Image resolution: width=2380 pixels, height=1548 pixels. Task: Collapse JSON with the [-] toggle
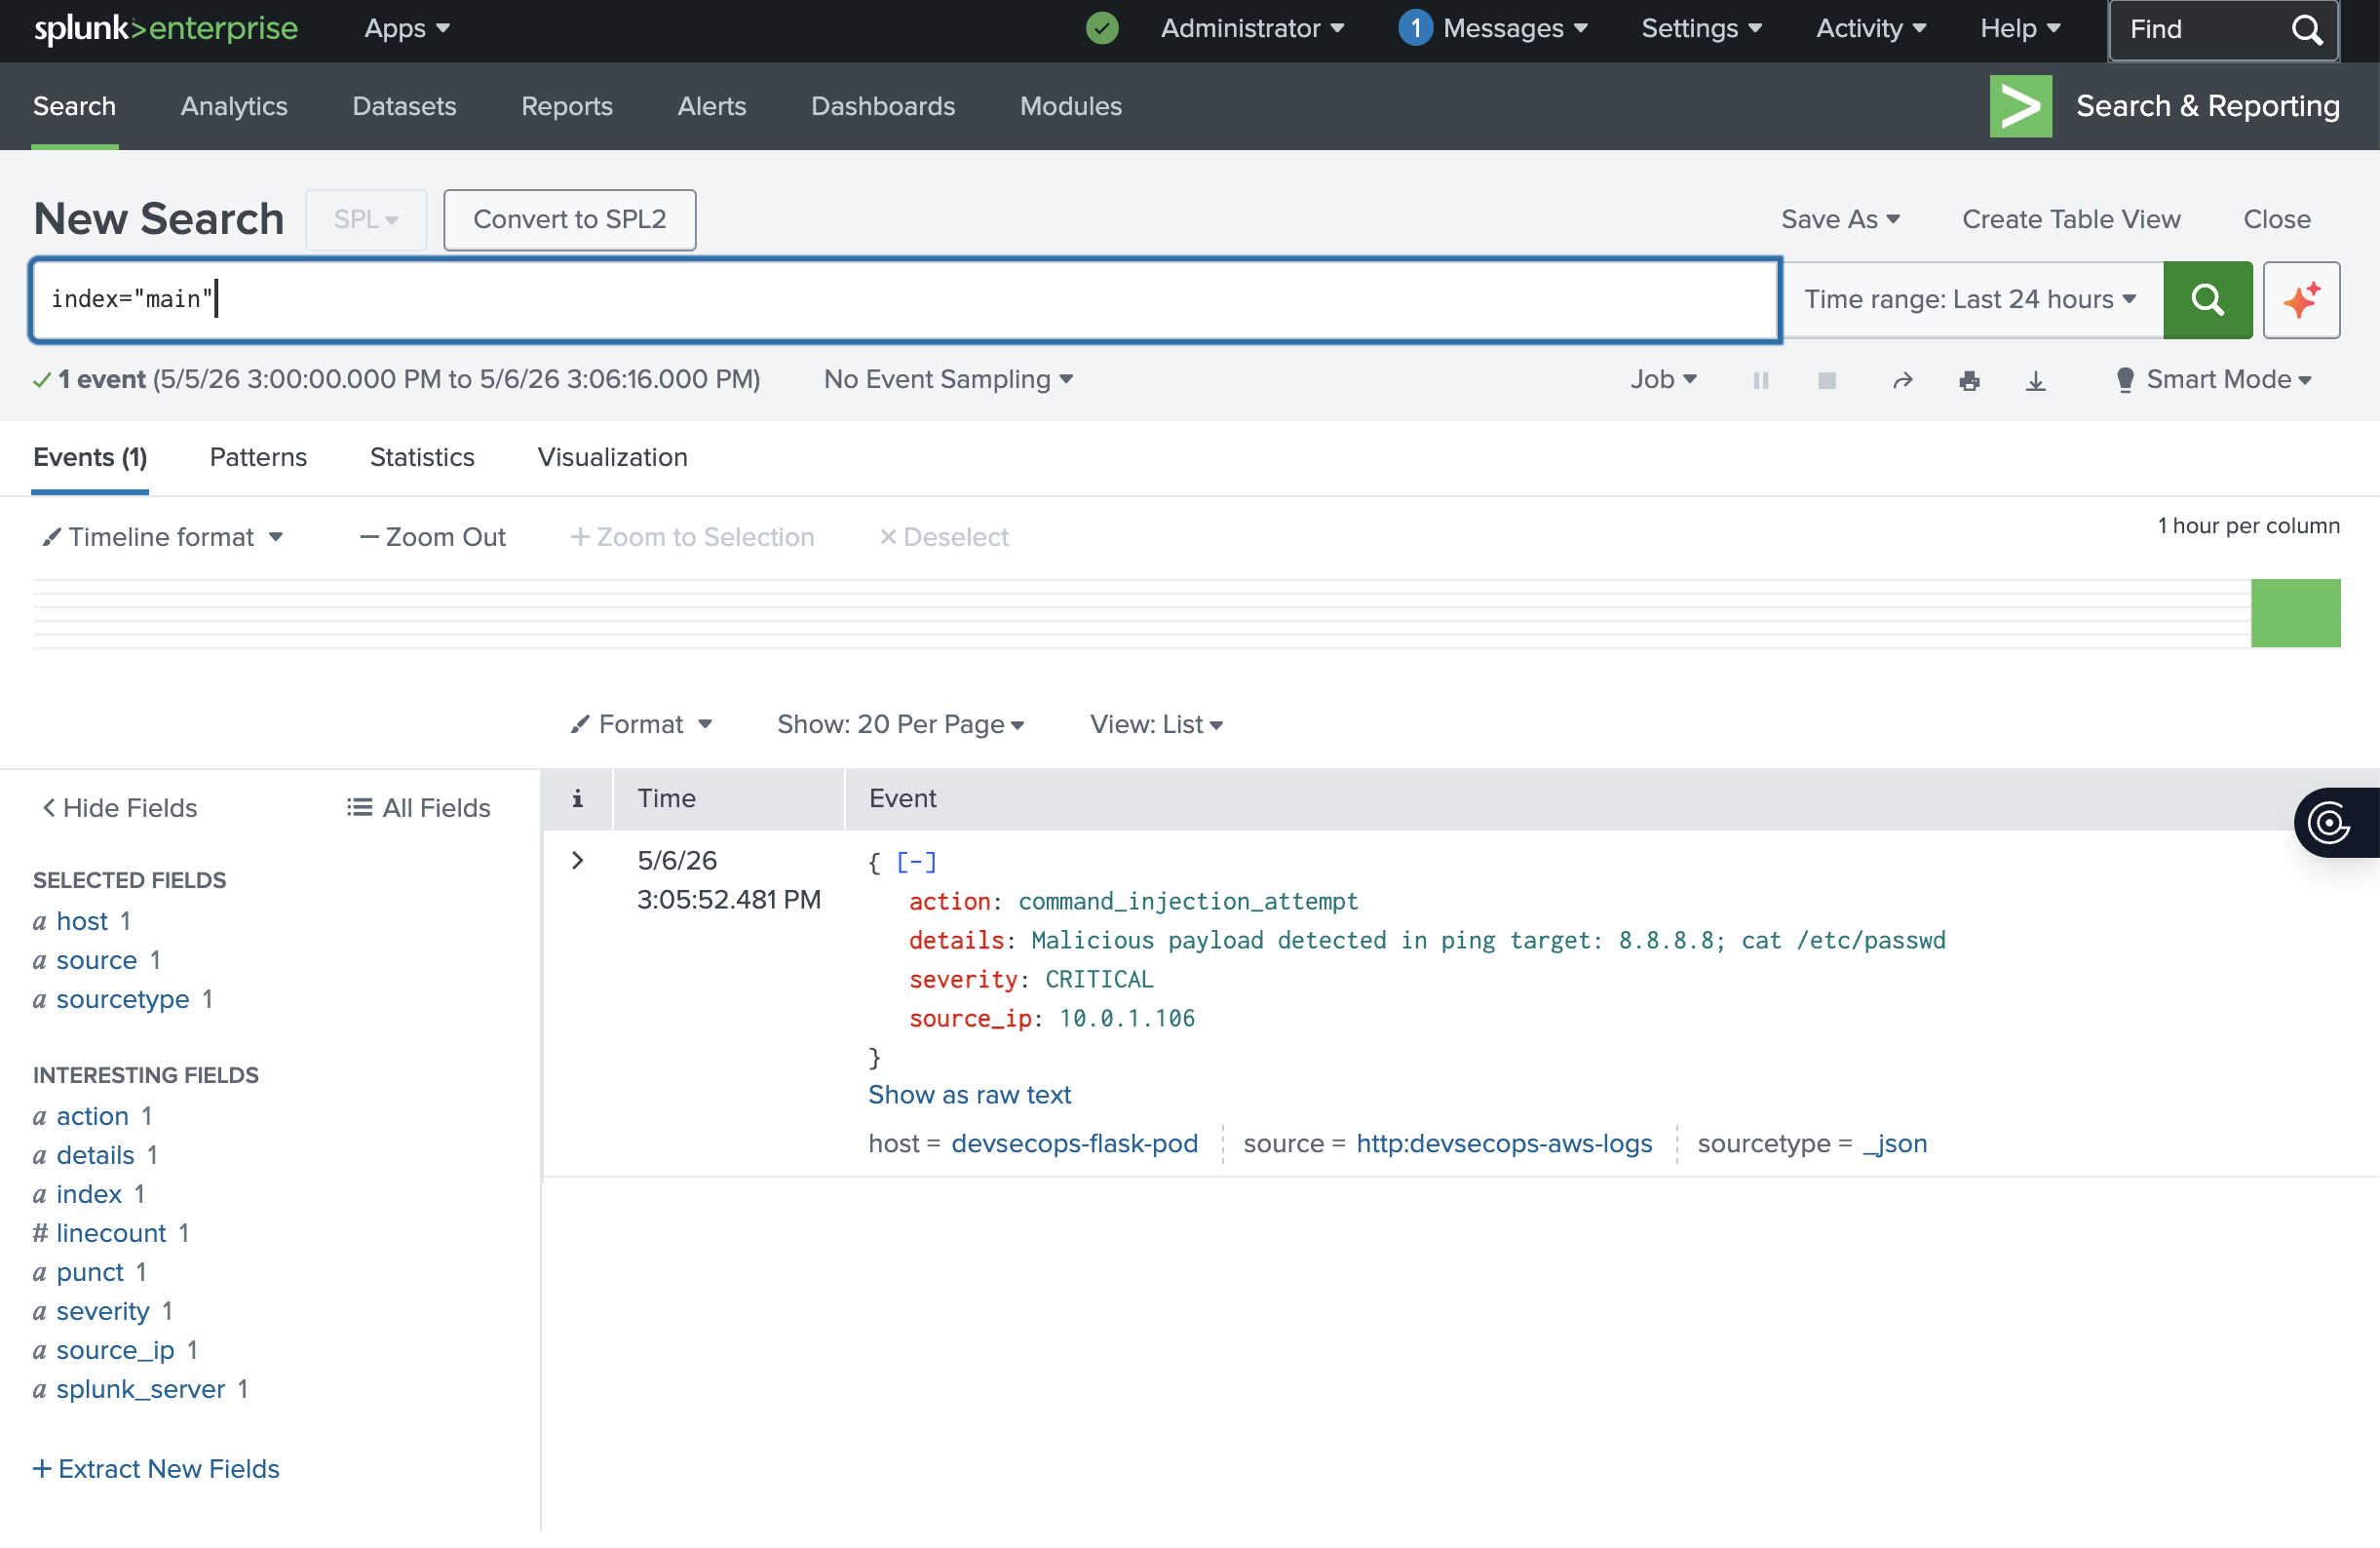point(916,861)
